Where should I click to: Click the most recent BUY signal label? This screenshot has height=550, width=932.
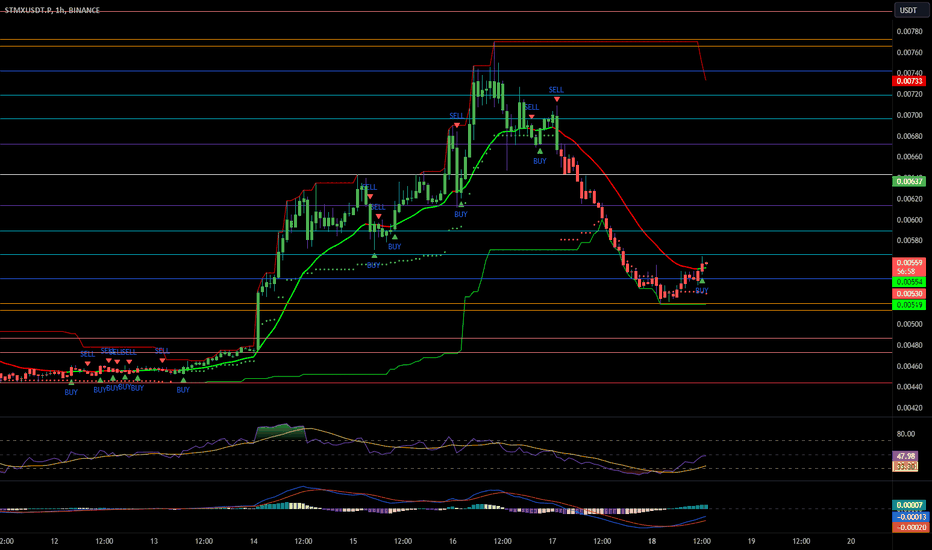click(x=702, y=291)
